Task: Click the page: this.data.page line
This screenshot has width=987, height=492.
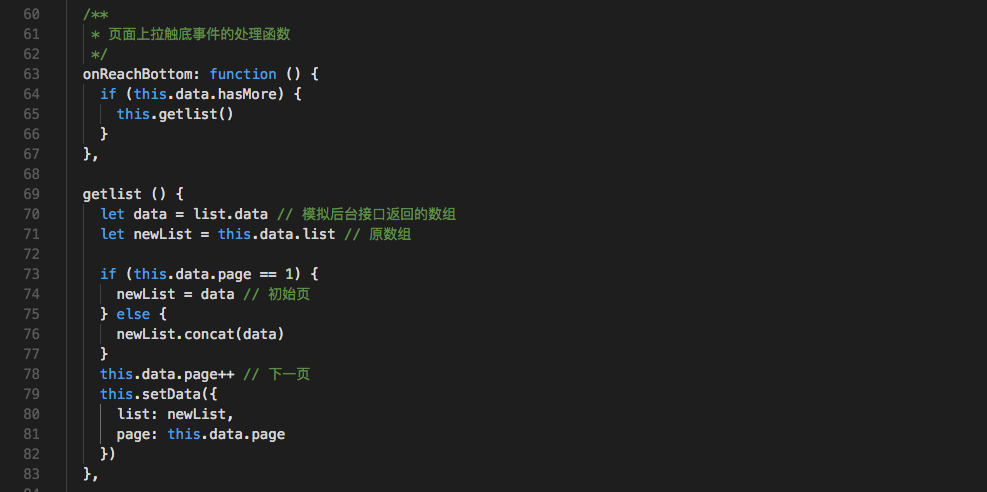Action: (x=201, y=435)
